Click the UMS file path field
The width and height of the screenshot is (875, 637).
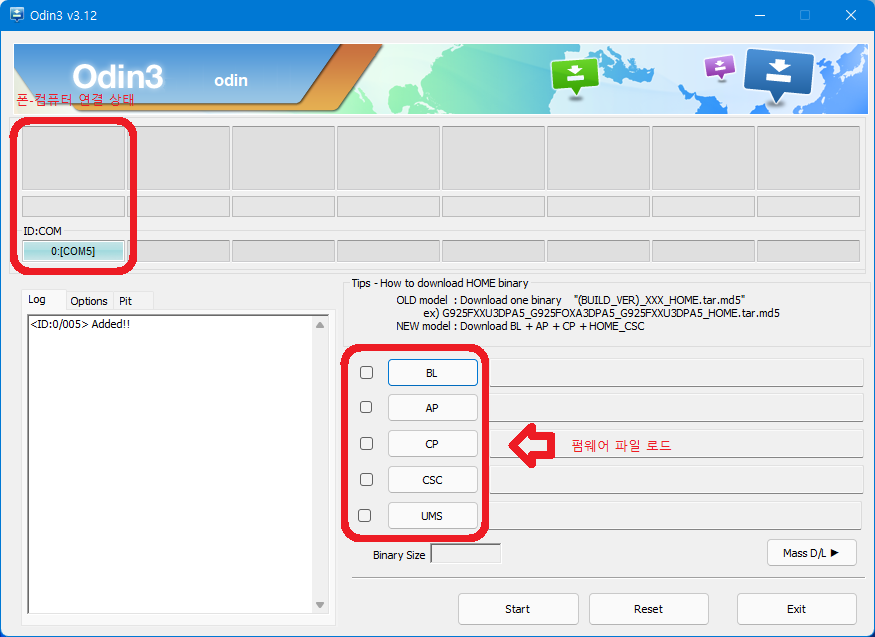(675, 515)
